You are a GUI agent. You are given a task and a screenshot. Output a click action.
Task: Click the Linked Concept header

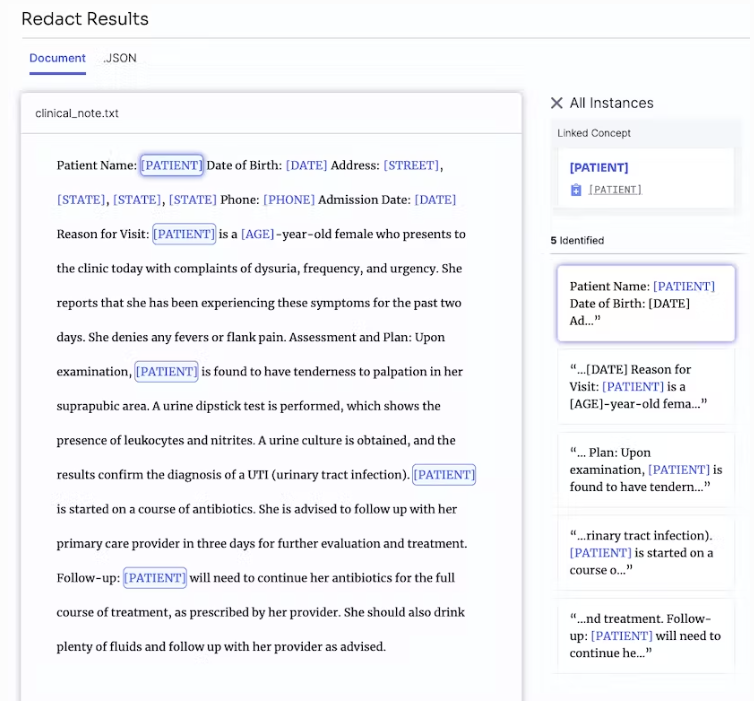click(x=594, y=133)
